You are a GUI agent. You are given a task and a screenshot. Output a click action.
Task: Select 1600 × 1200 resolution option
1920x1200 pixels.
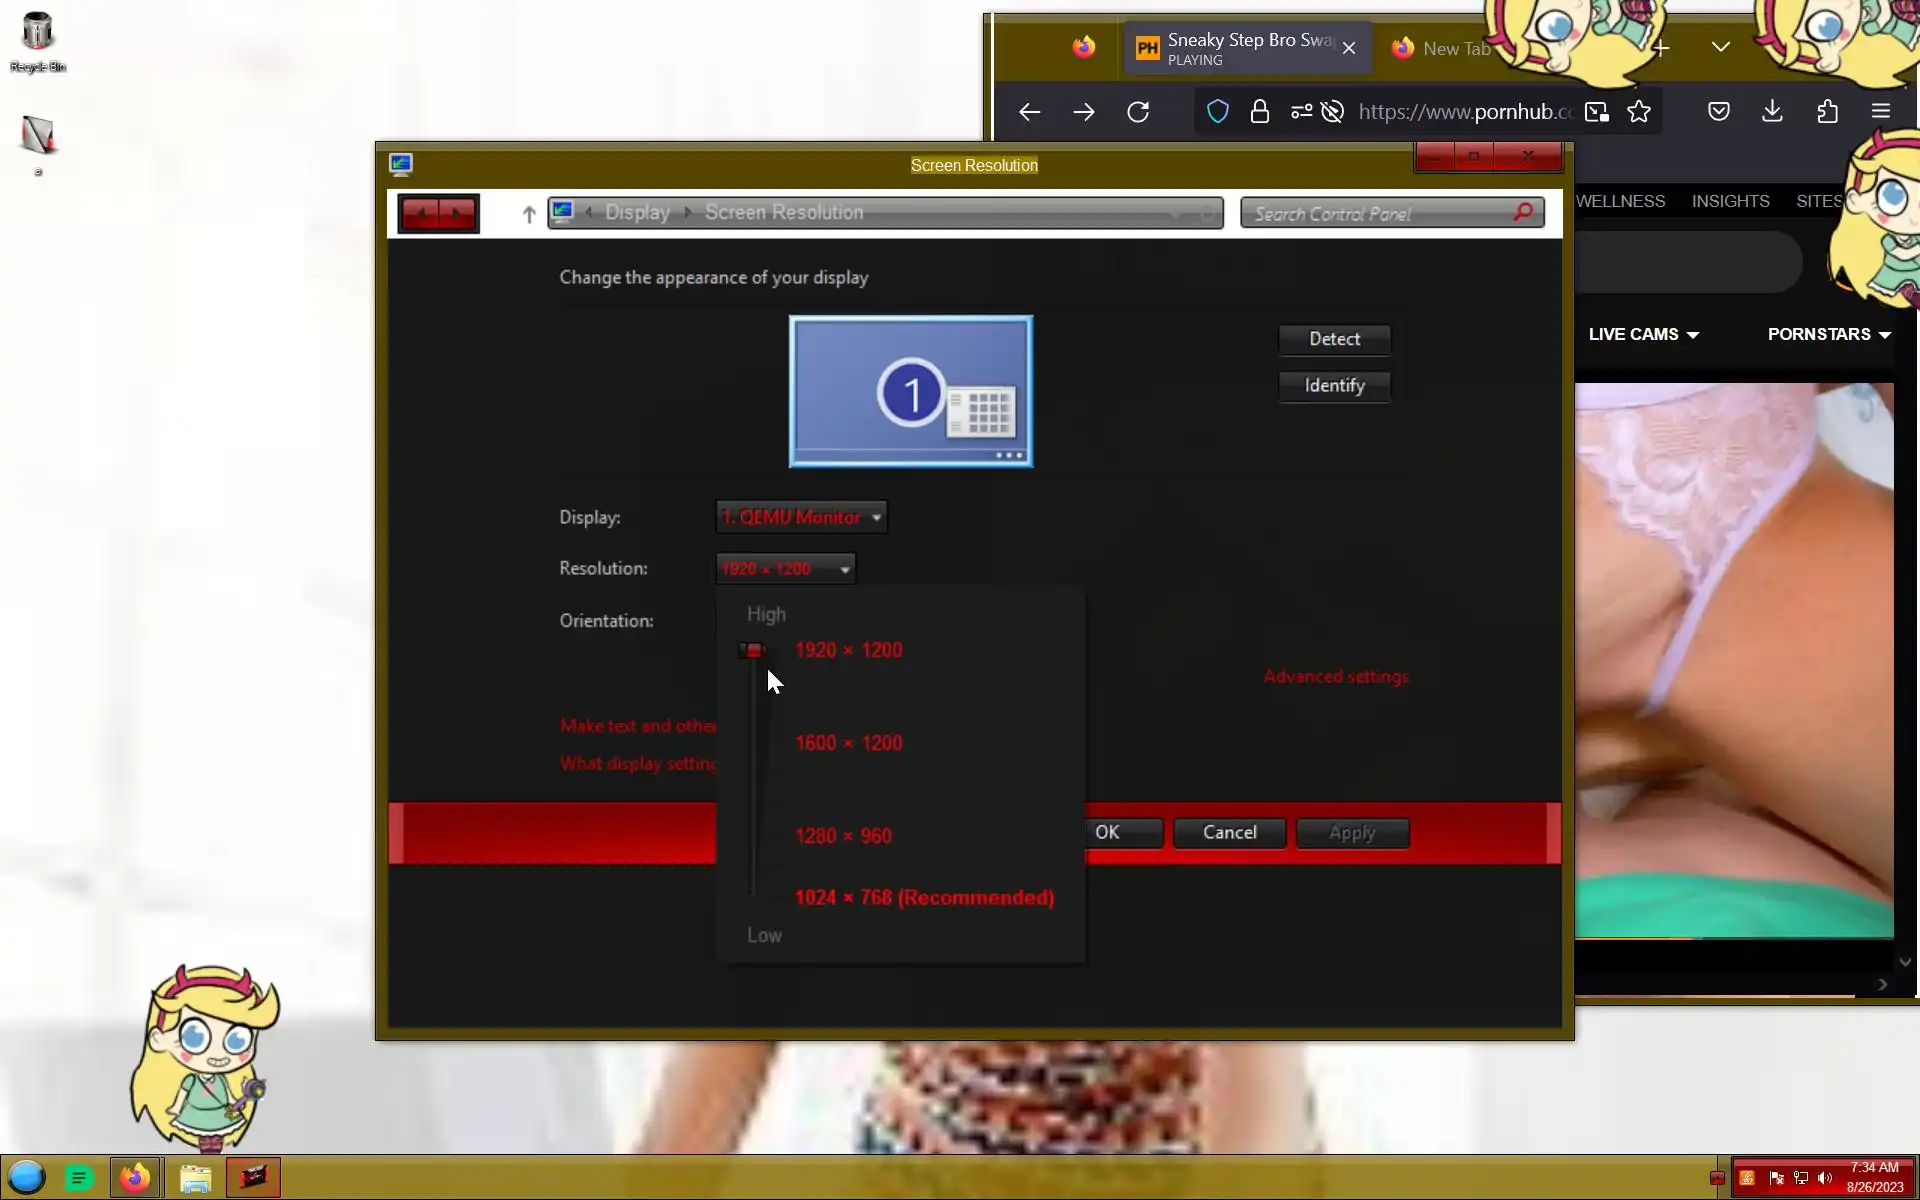[x=848, y=743]
